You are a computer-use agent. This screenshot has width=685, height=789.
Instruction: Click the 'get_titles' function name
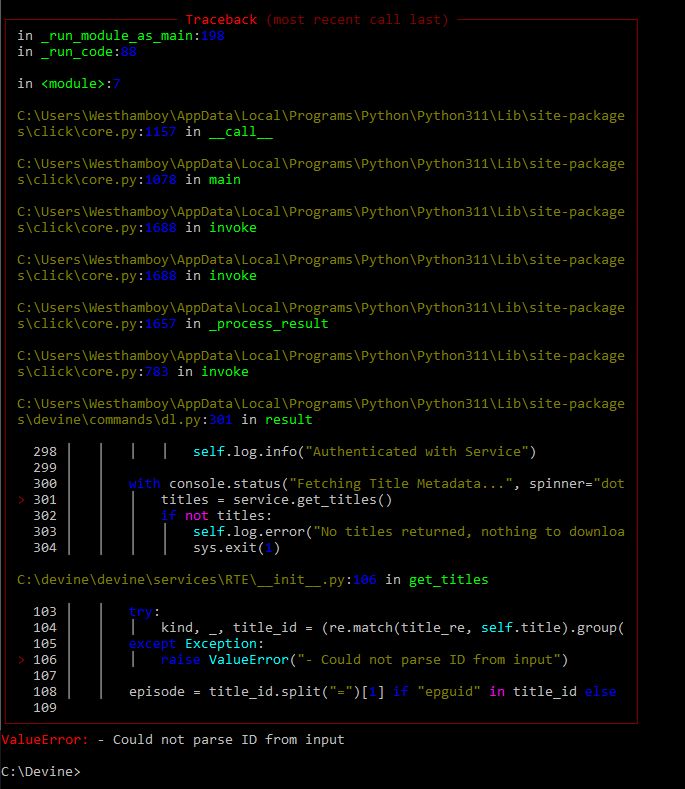tap(448, 580)
